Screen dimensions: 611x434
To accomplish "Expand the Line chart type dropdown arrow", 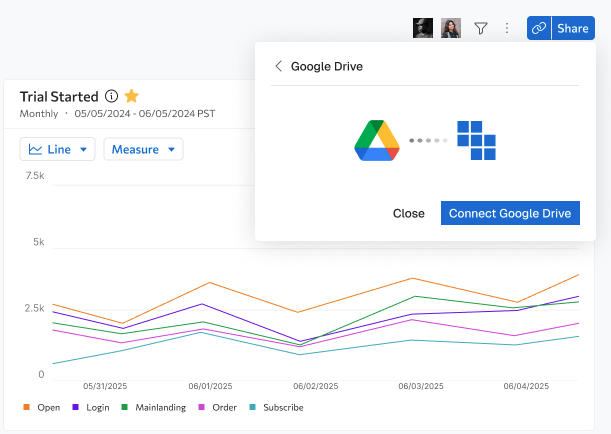I will coord(83,149).
